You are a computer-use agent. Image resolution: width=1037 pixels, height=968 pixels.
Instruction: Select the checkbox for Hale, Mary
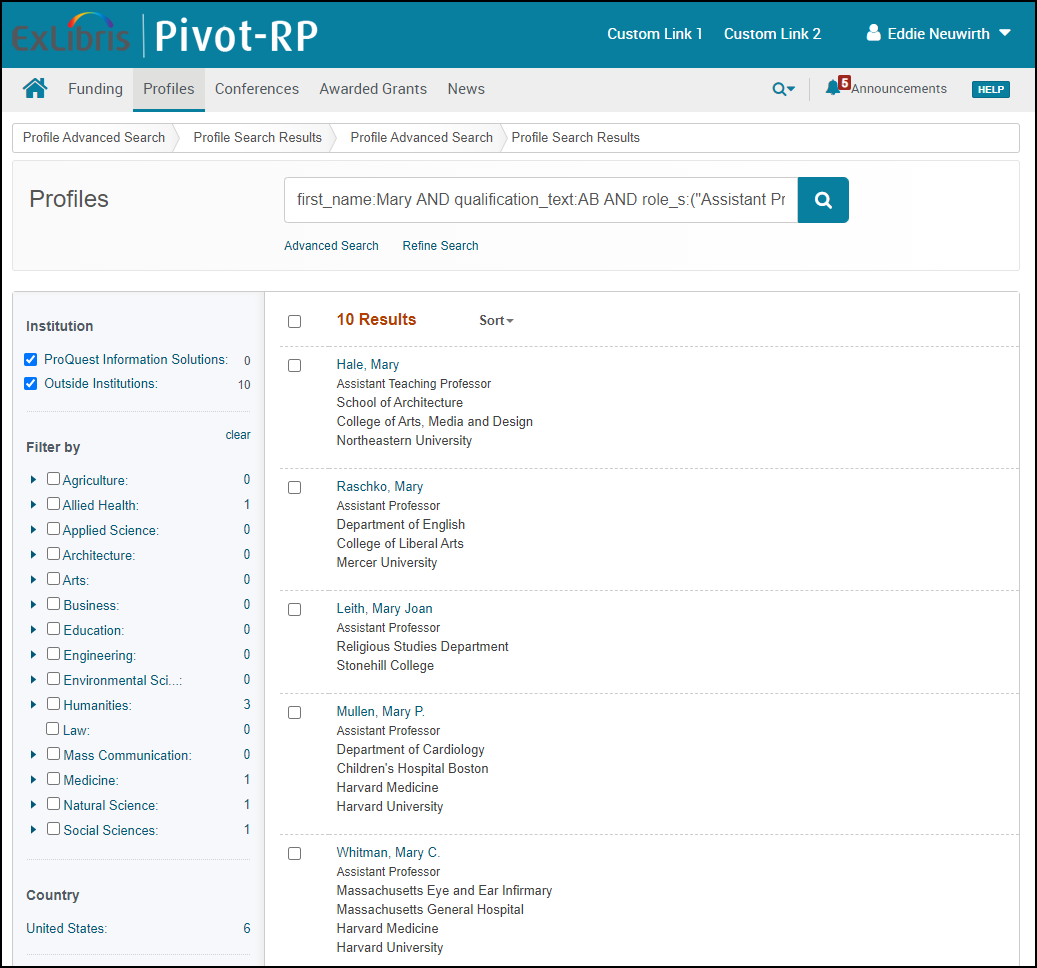(x=294, y=366)
